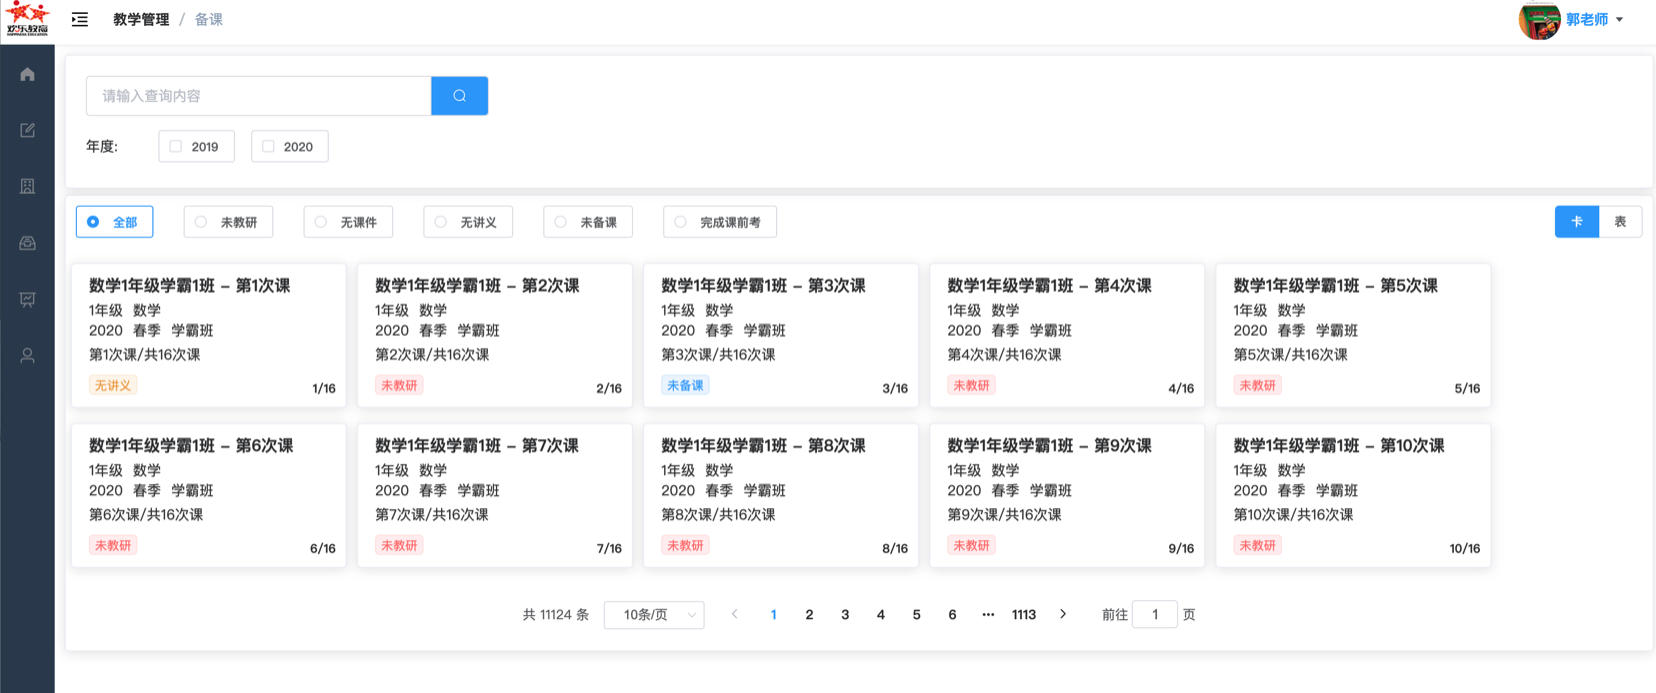Click the 共 11124 条 total count
This screenshot has width=1656, height=693.
click(x=556, y=614)
